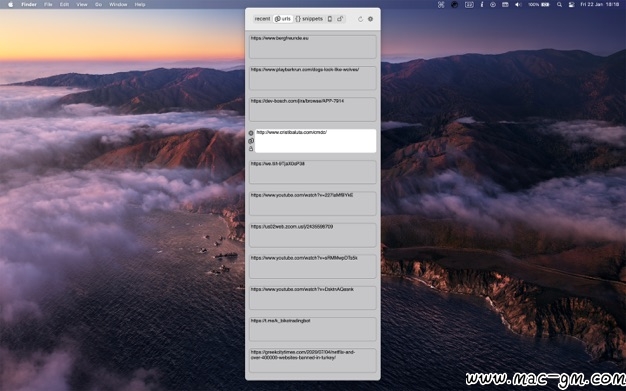
Task: Select the youtube URL ending in sRMMwpDTs5k
Action: (313, 266)
